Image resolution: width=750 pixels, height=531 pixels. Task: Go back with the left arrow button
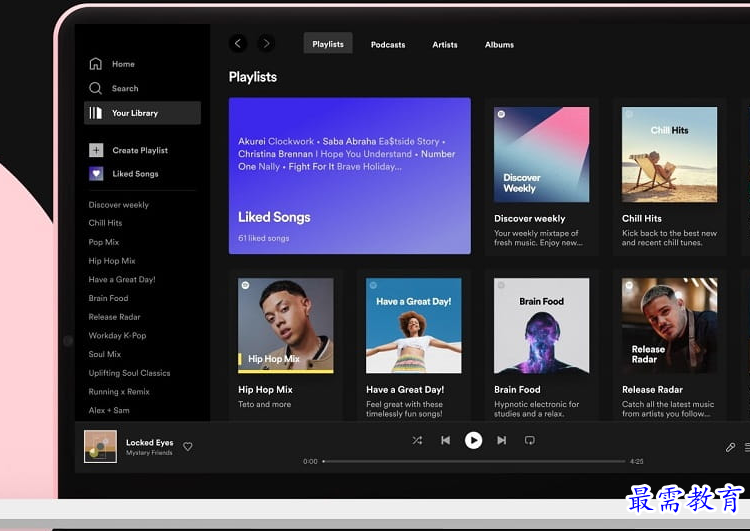point(238,44)
